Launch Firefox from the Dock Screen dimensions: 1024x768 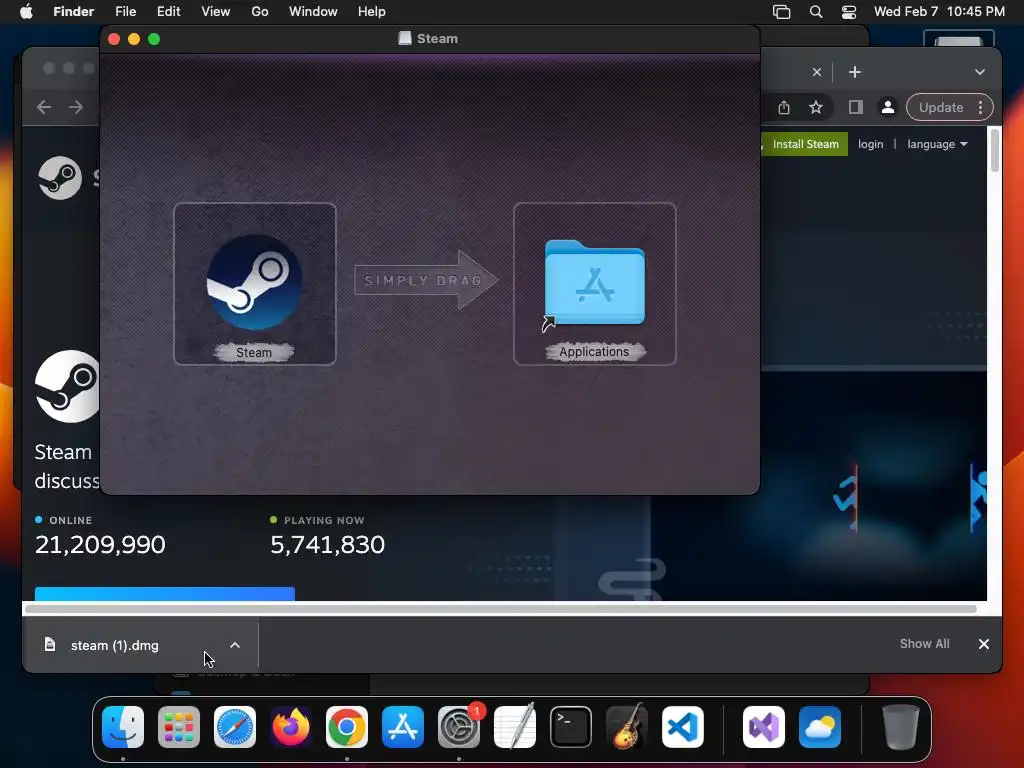291,726
